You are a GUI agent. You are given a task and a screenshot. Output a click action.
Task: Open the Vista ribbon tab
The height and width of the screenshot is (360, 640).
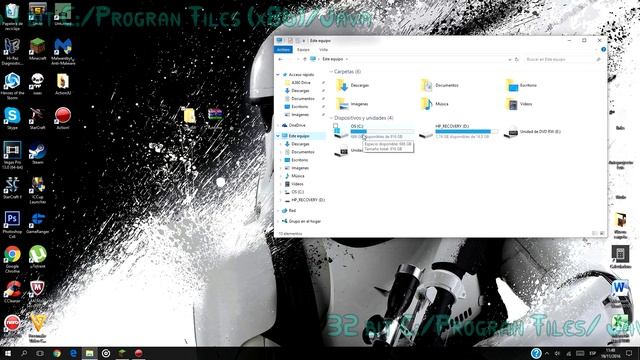pos(323,49)
